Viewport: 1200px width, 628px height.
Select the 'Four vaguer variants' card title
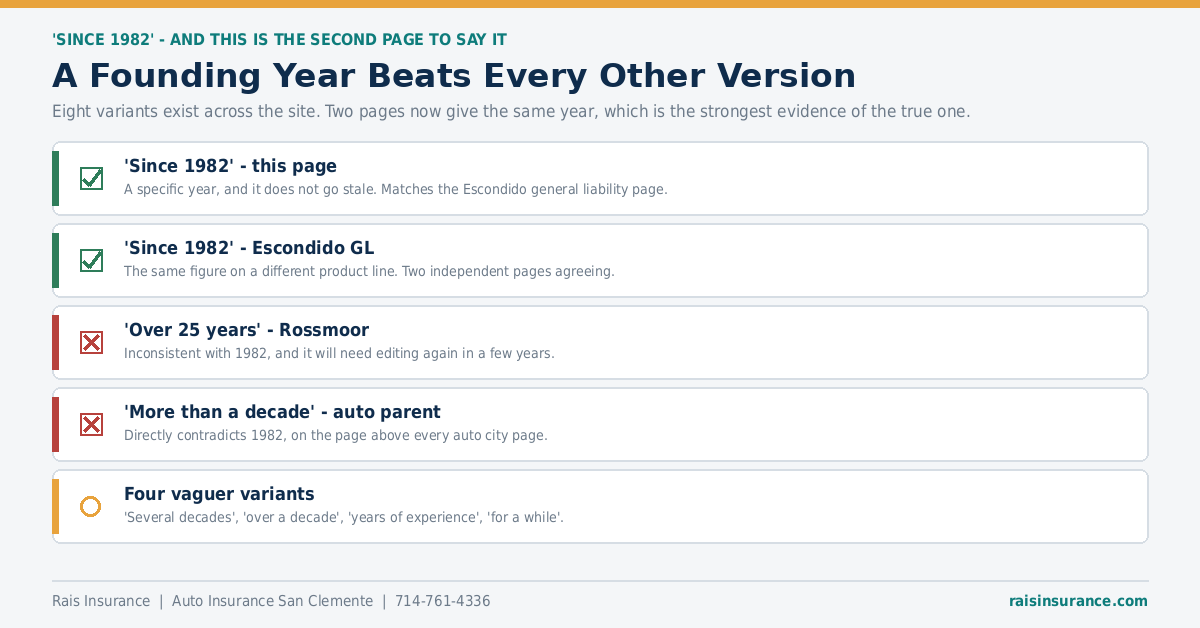click(219, 494)
